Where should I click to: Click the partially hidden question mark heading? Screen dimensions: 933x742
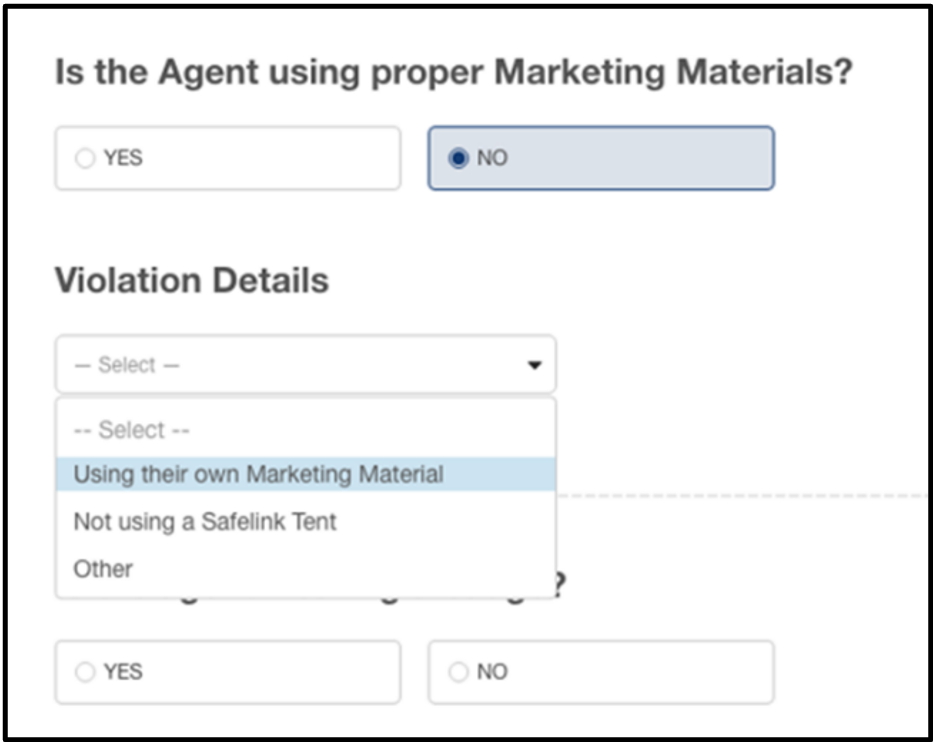(559, 586)
